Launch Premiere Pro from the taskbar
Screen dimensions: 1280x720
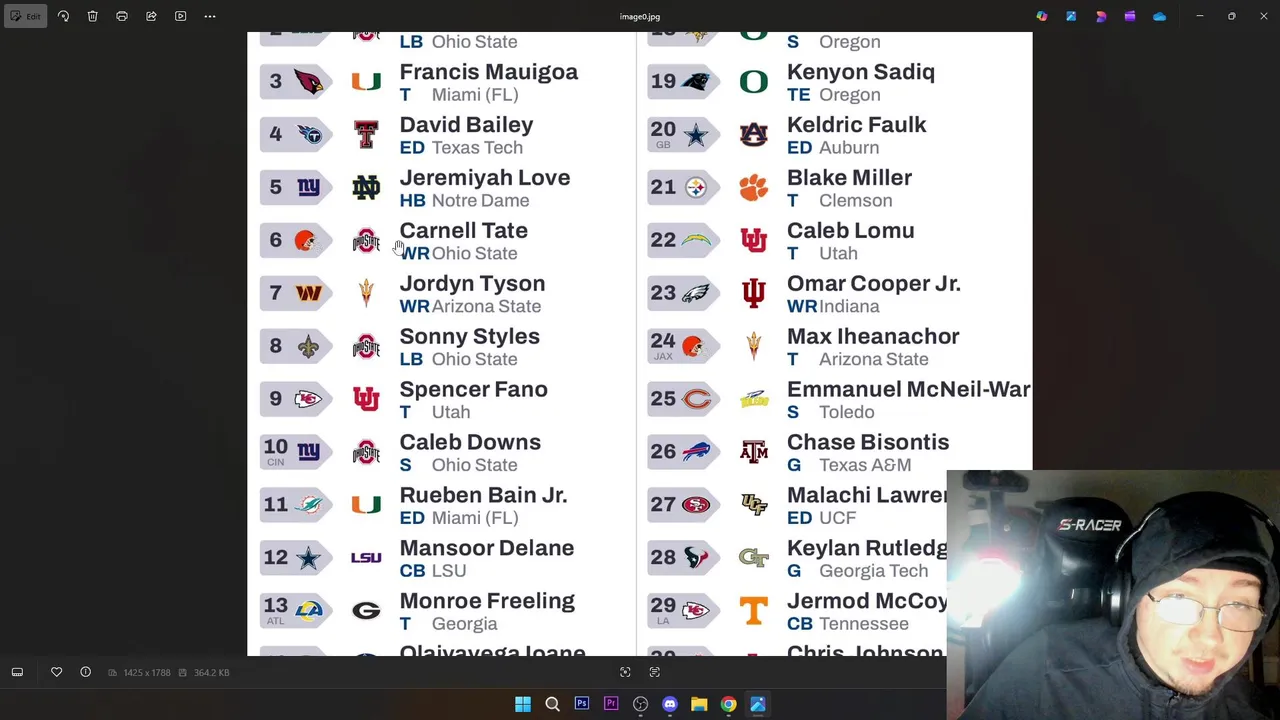click(611, 704)
